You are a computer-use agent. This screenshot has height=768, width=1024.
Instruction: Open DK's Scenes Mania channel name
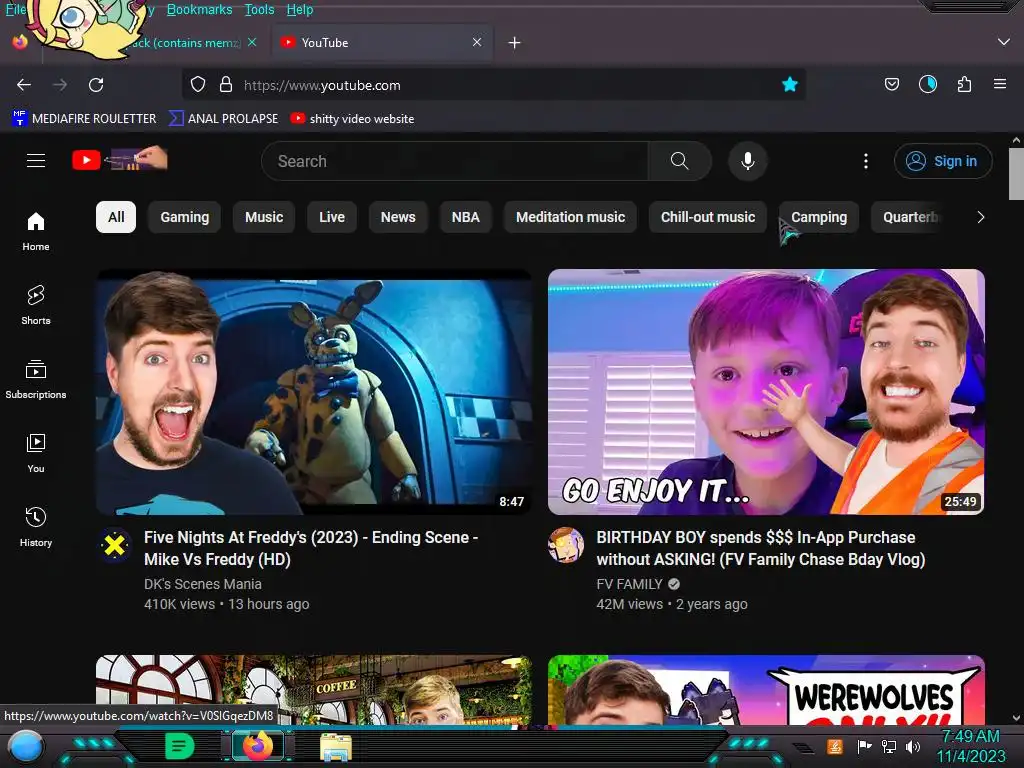202,584
